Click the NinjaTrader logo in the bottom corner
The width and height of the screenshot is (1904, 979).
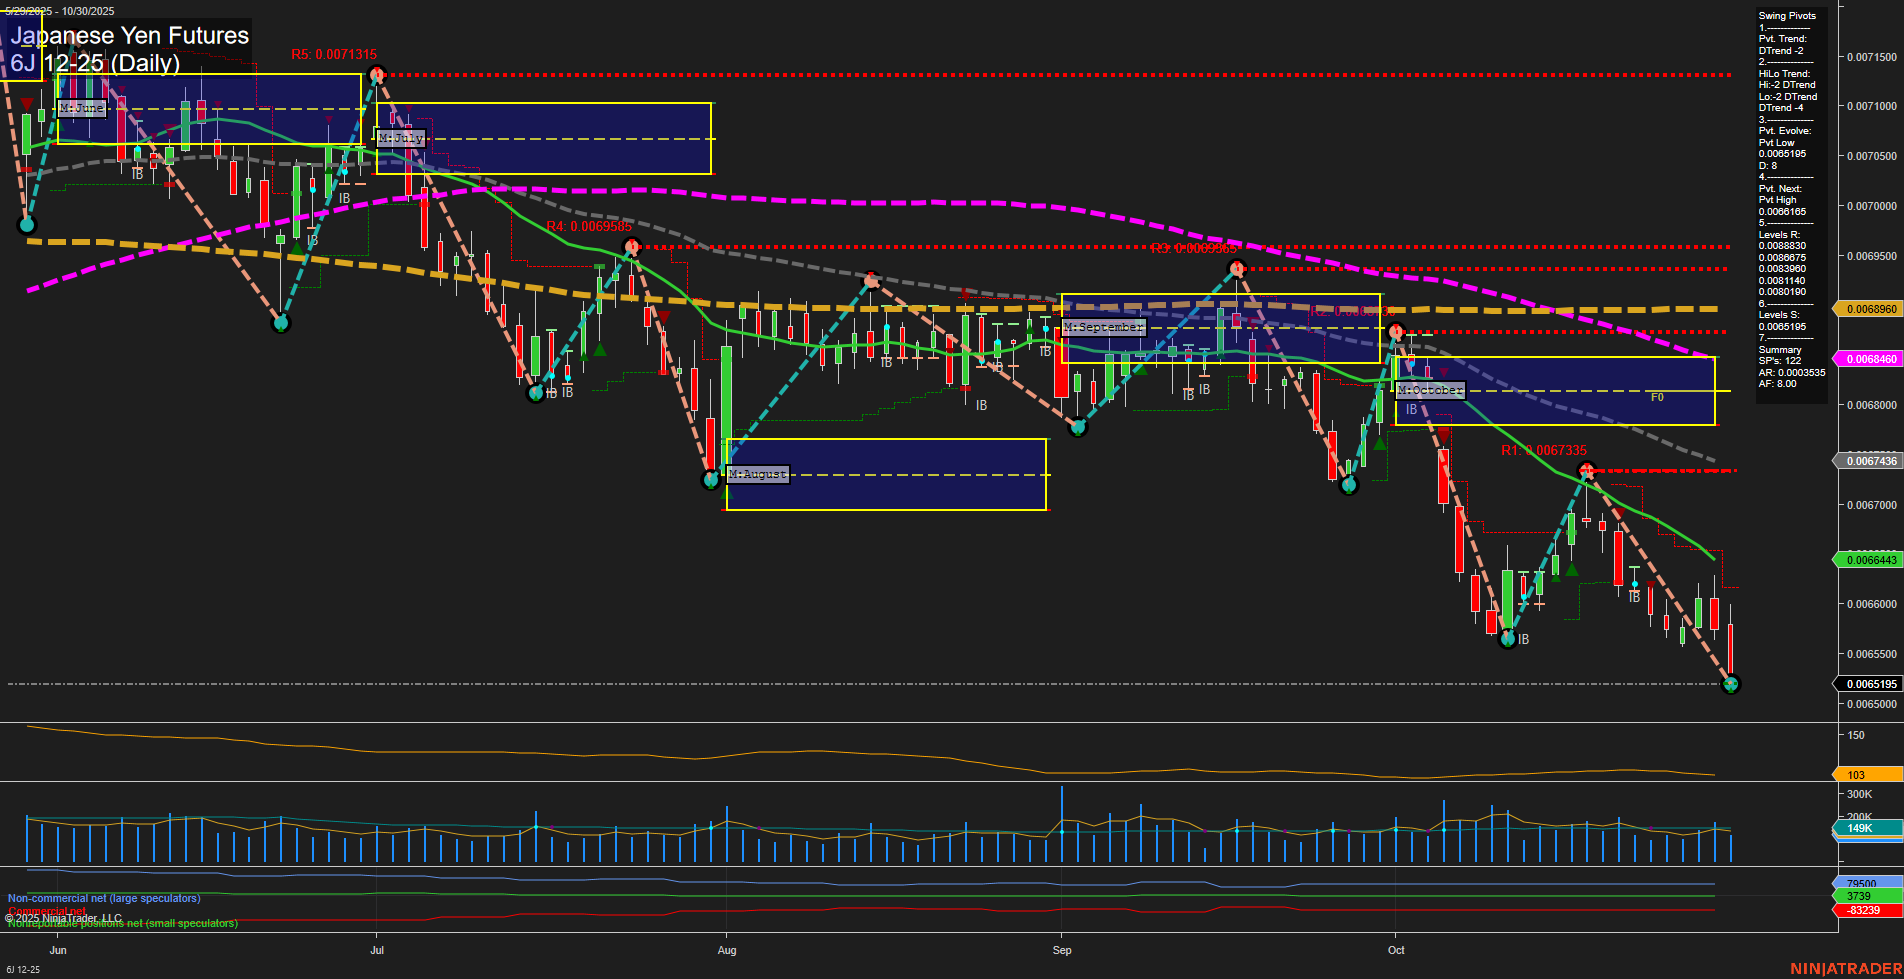pyautogui.click(x=1843, y=968)
